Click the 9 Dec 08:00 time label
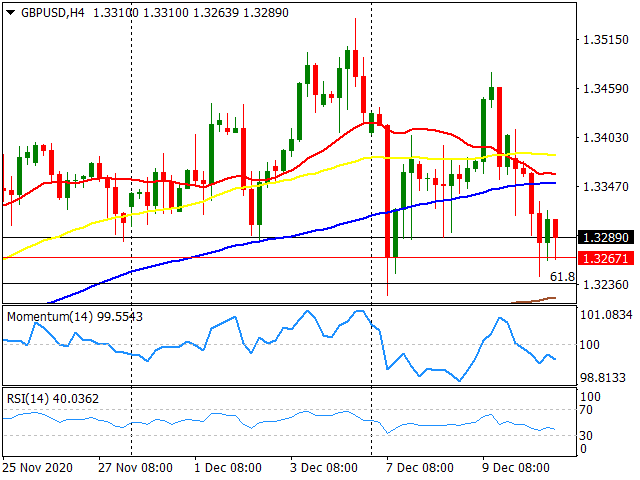Screen dimensions: 640x480 pos(516,467)
